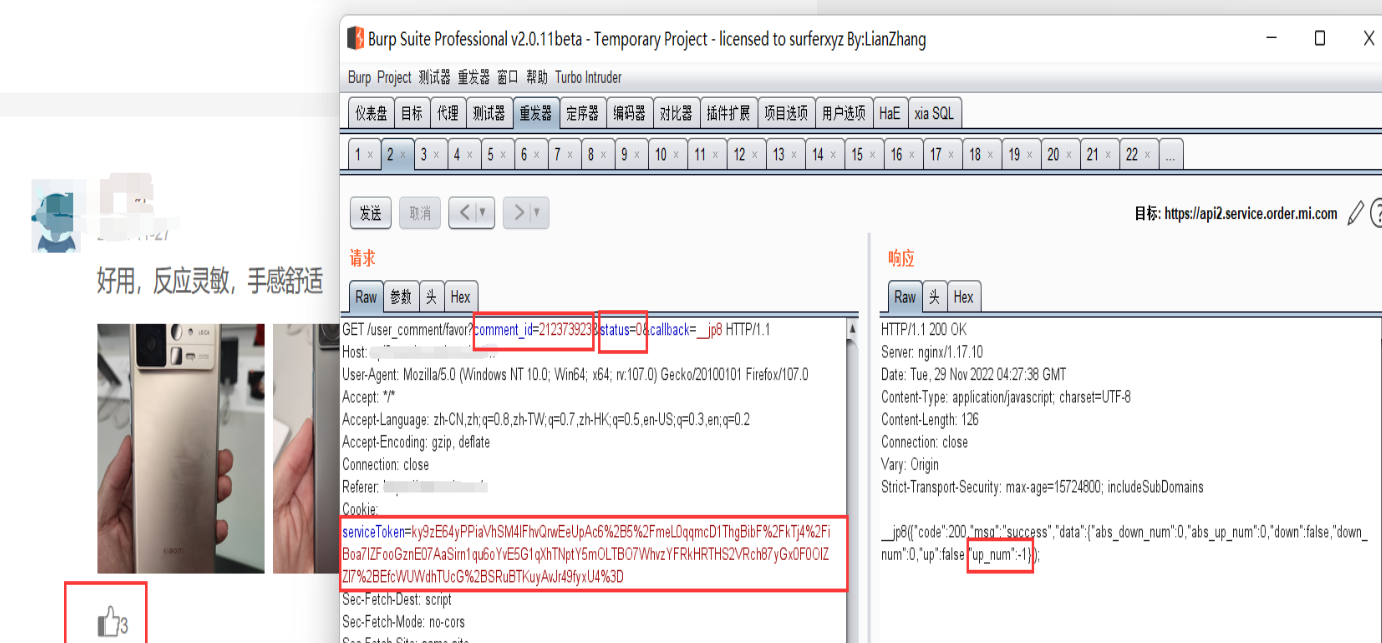This screenshot has width=1382, height=643.
Task: Switch to the 测试器 tool tab
Action: point(489,113)
